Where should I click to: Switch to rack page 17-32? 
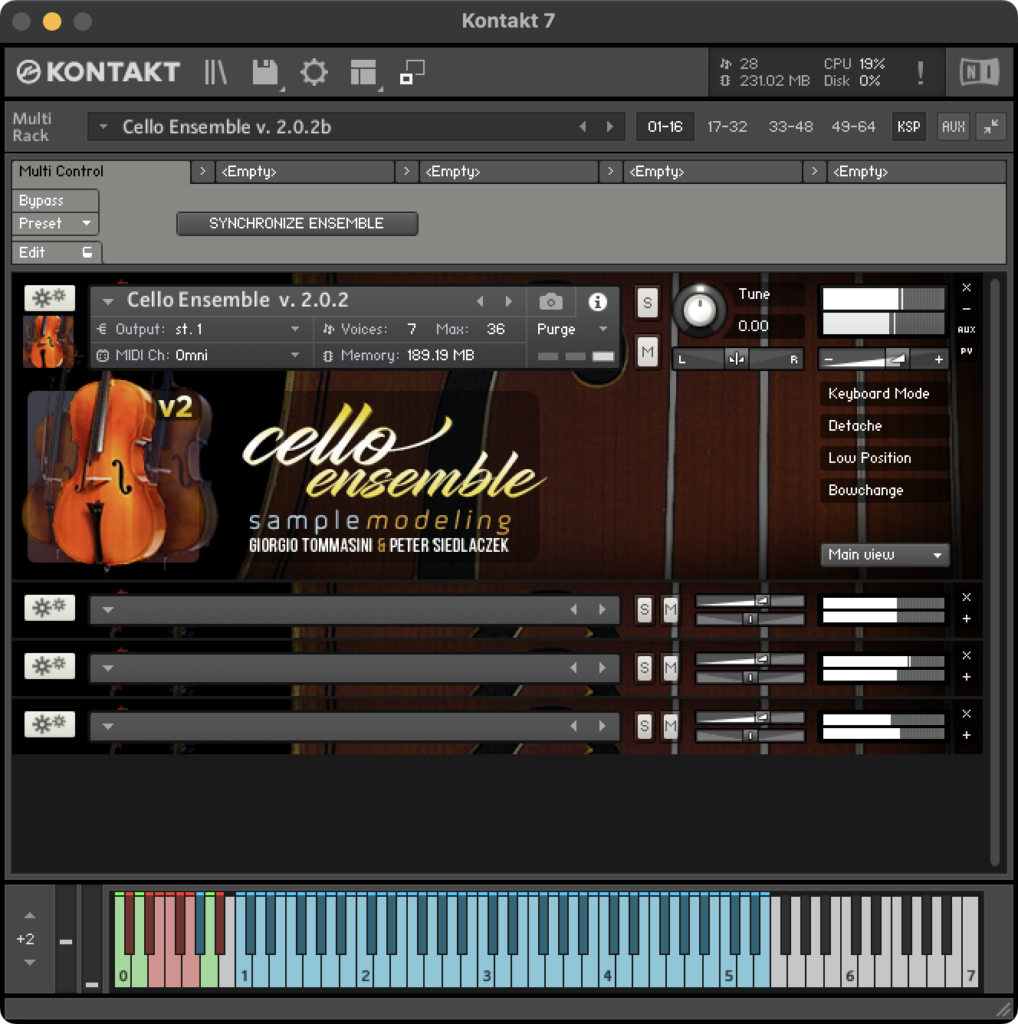pyautogui.click(x=727, y=127)
